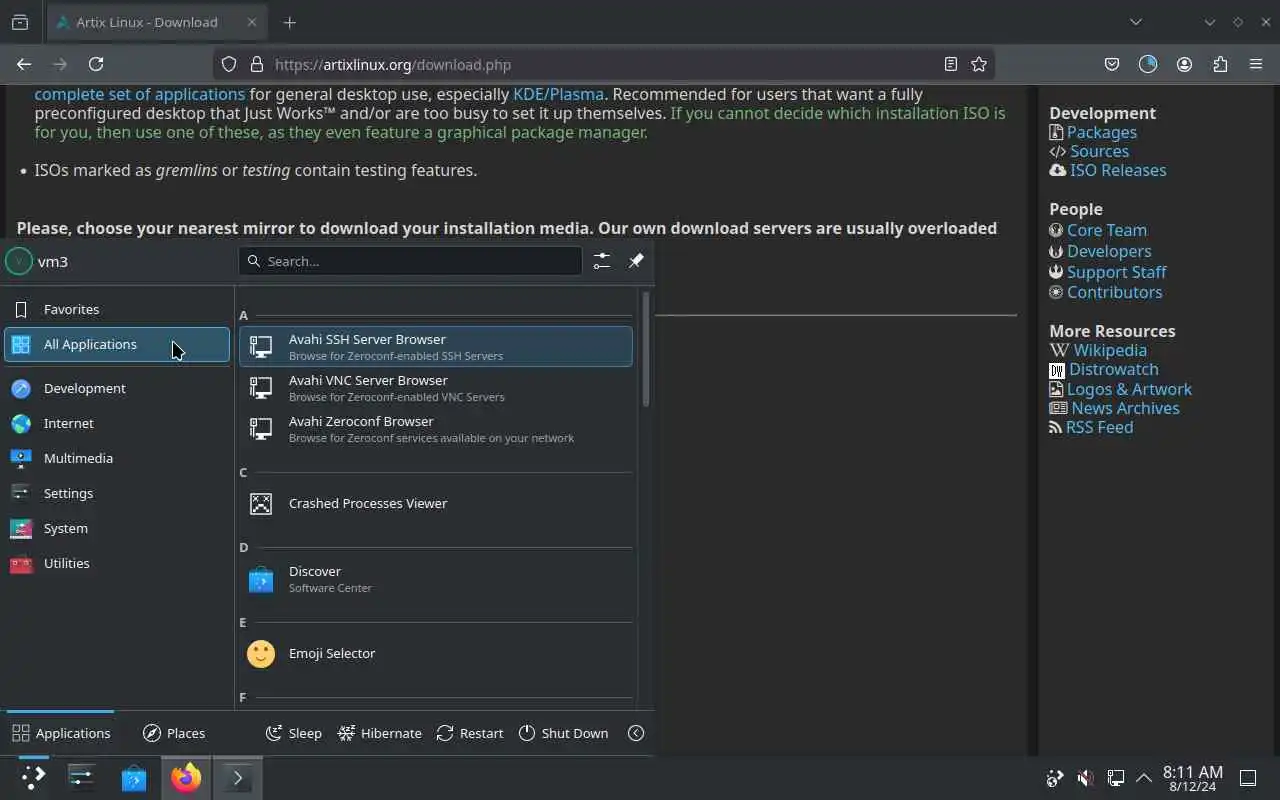Open Settings category in launcher
The width and height of the screenshot is (1280, 800).
pos(117,493)
